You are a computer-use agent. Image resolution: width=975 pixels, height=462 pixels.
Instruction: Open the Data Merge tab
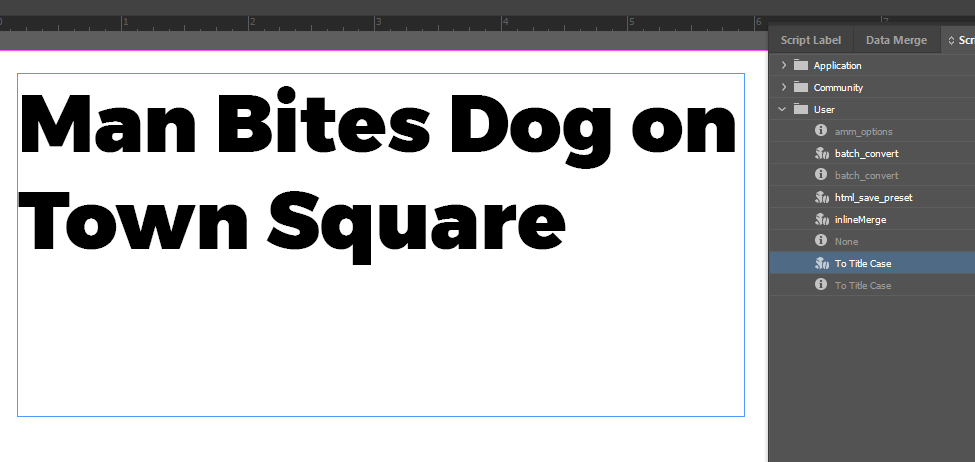[x=896, y=41]
